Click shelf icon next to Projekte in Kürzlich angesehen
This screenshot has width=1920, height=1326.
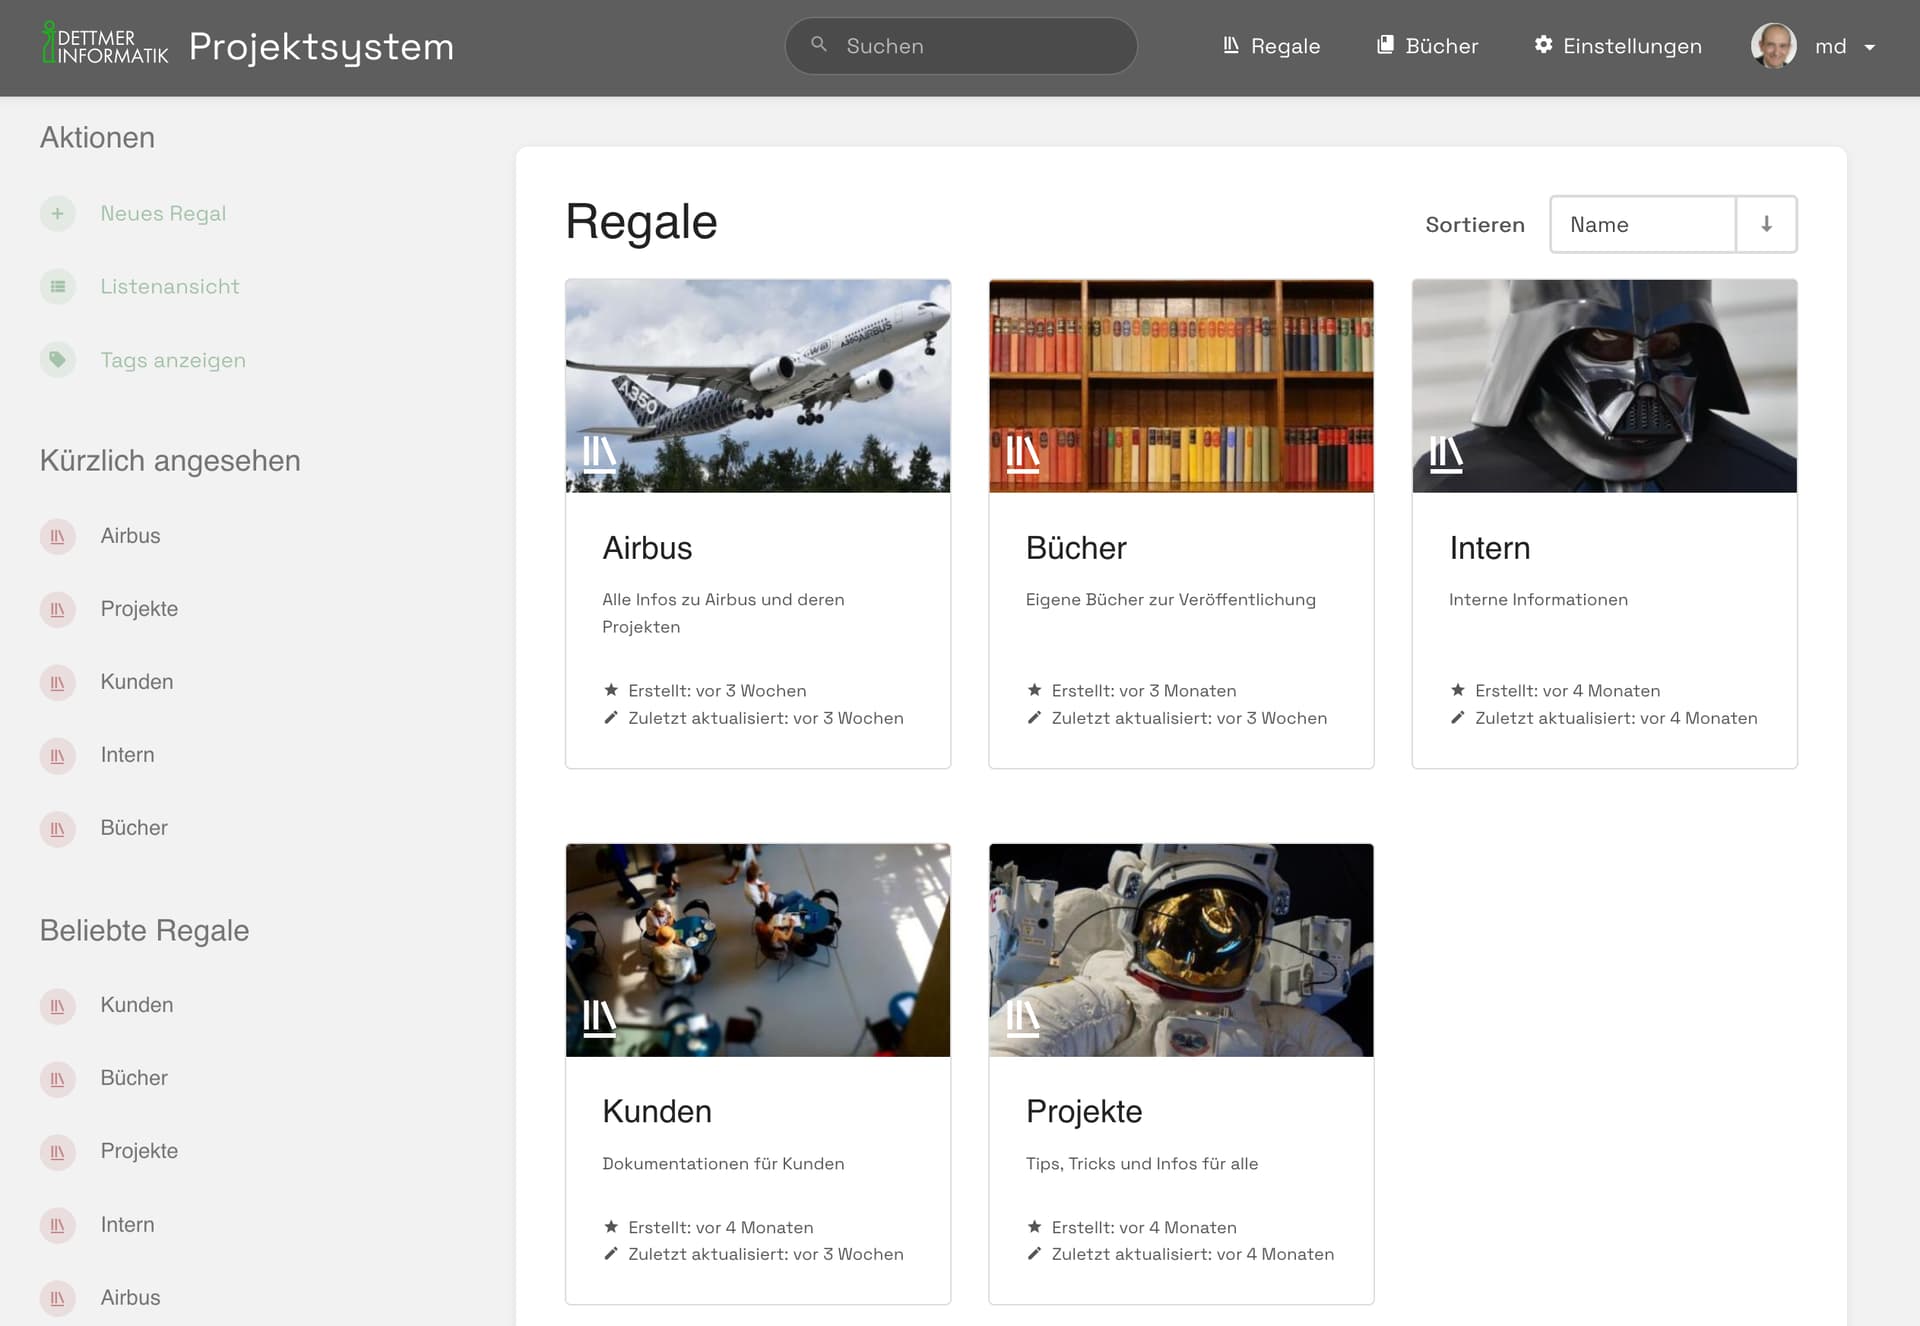pyautogui.click(x=57, y=609)
